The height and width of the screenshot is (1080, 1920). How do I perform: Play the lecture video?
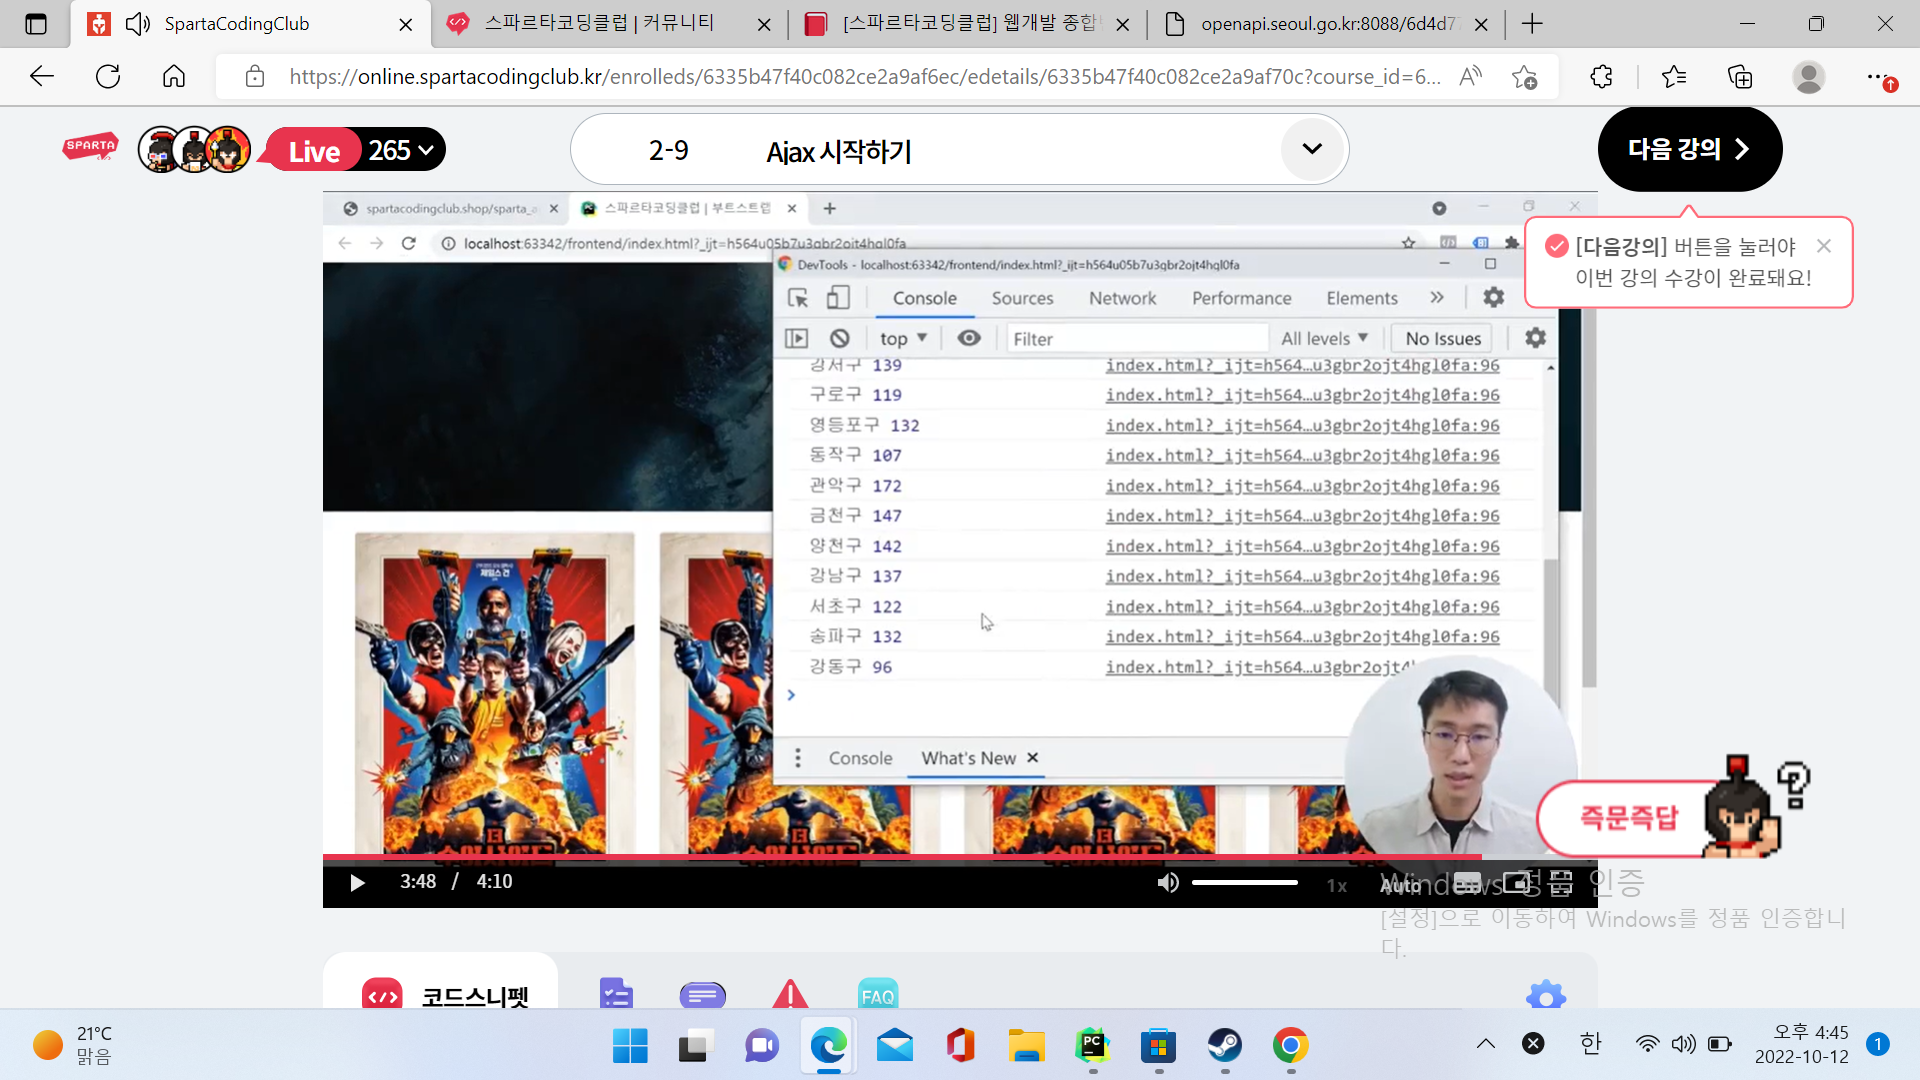[x=357, y=882]
